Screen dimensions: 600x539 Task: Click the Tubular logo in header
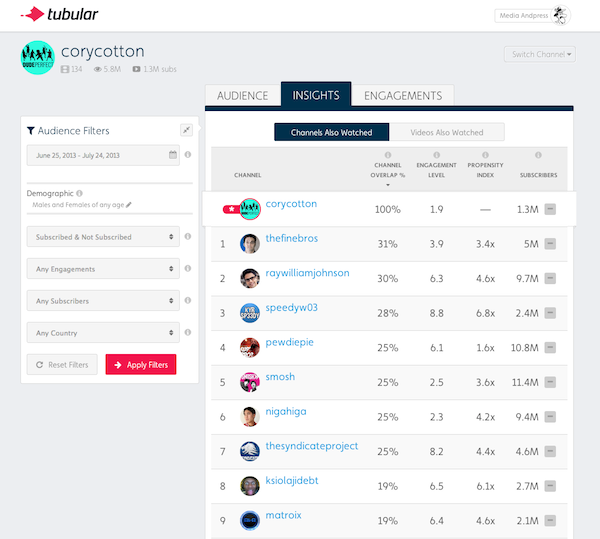pos(60,14)
